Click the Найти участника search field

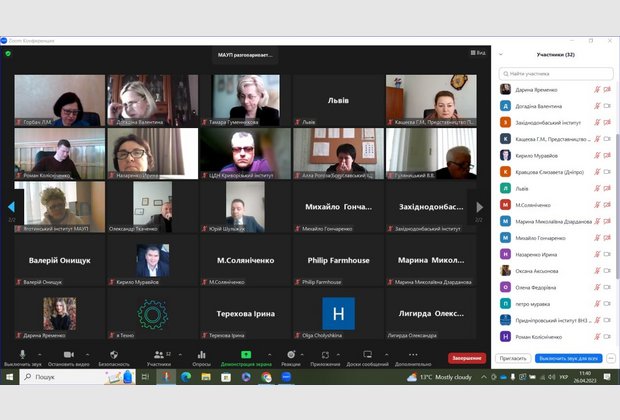coord(557,73)
